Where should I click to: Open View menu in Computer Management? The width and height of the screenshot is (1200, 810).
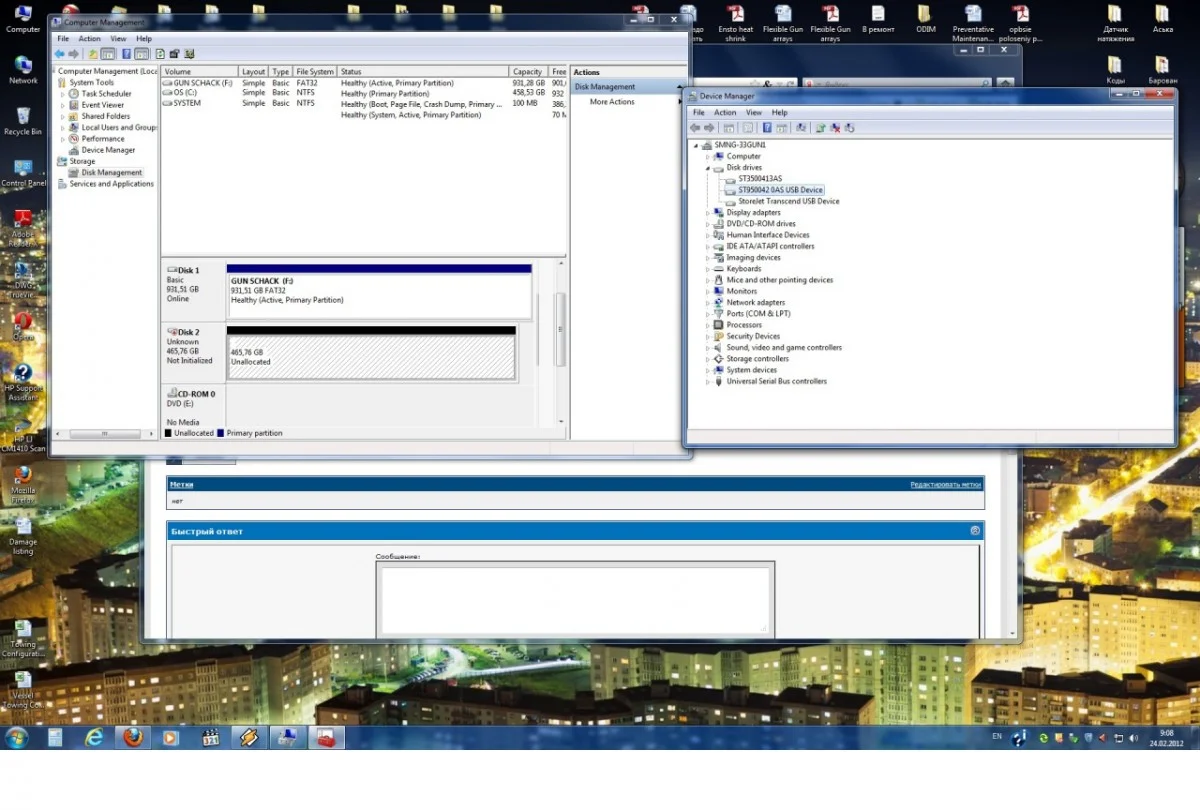118,39
